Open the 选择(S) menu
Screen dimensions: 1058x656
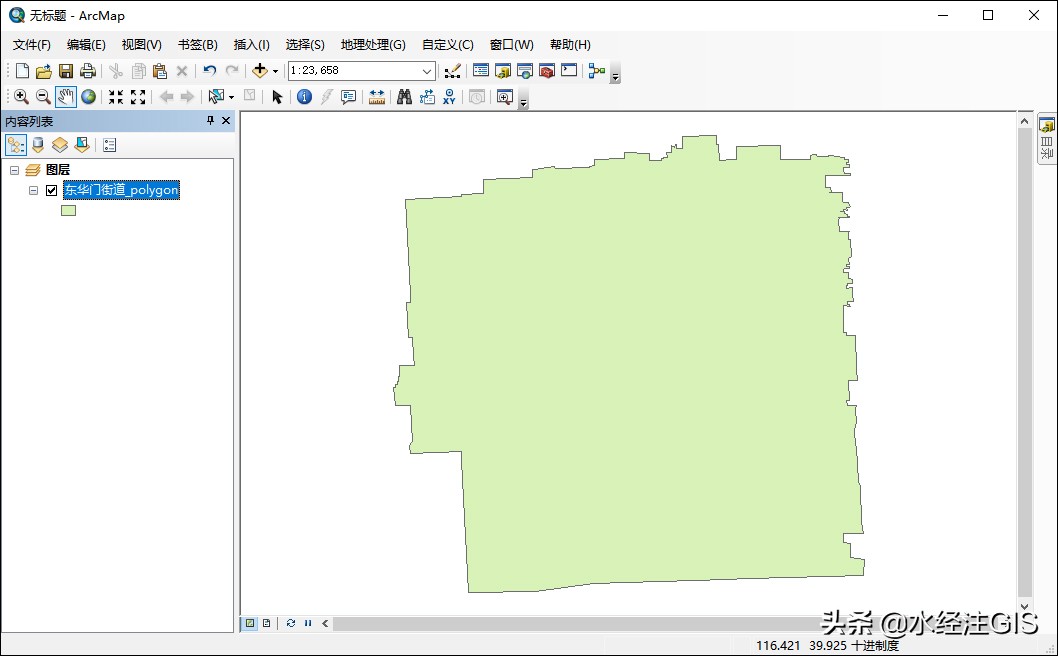[304, 45]
